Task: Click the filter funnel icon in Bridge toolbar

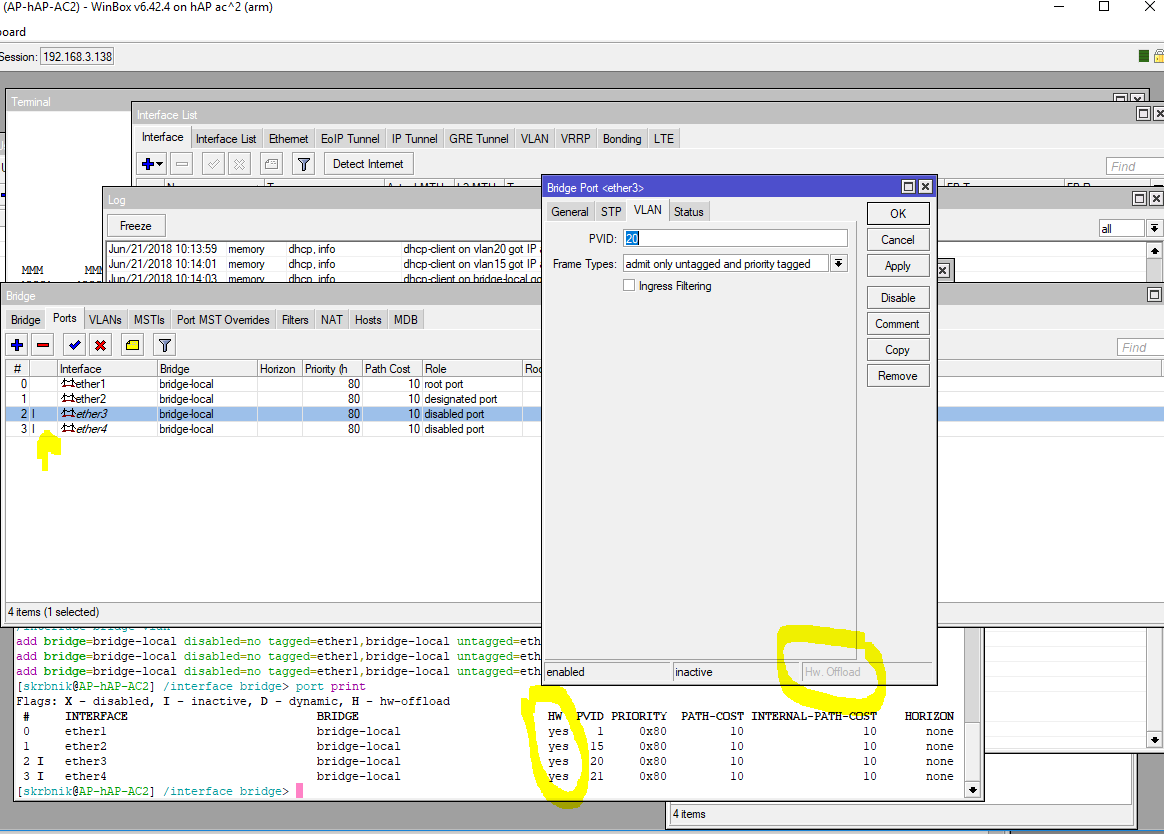Action: [x=165, y=345]
